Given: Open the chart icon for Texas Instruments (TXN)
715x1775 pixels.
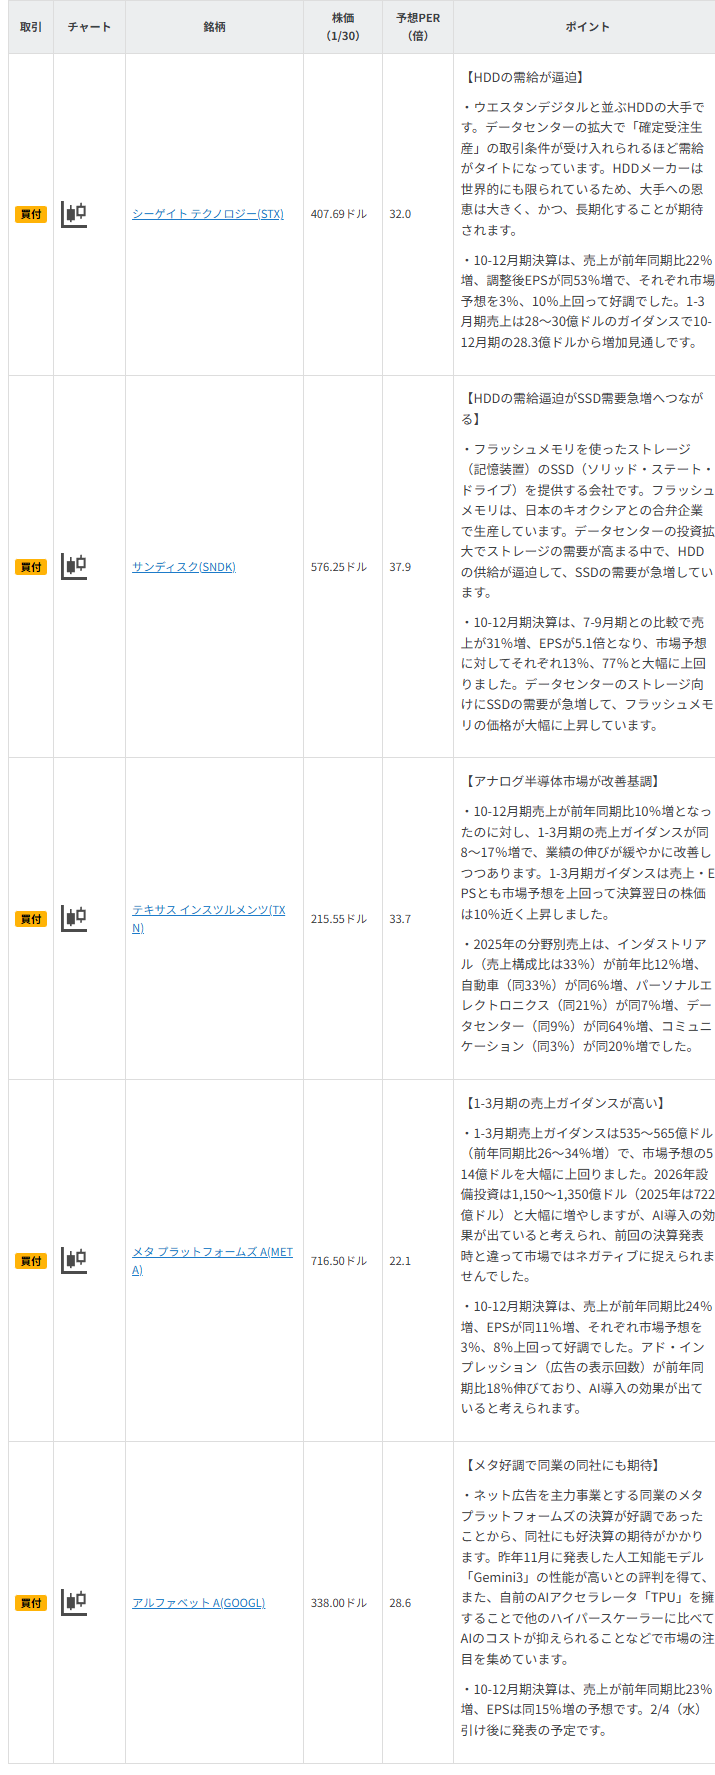Looking at the screenshot, I should coord(74,918).
